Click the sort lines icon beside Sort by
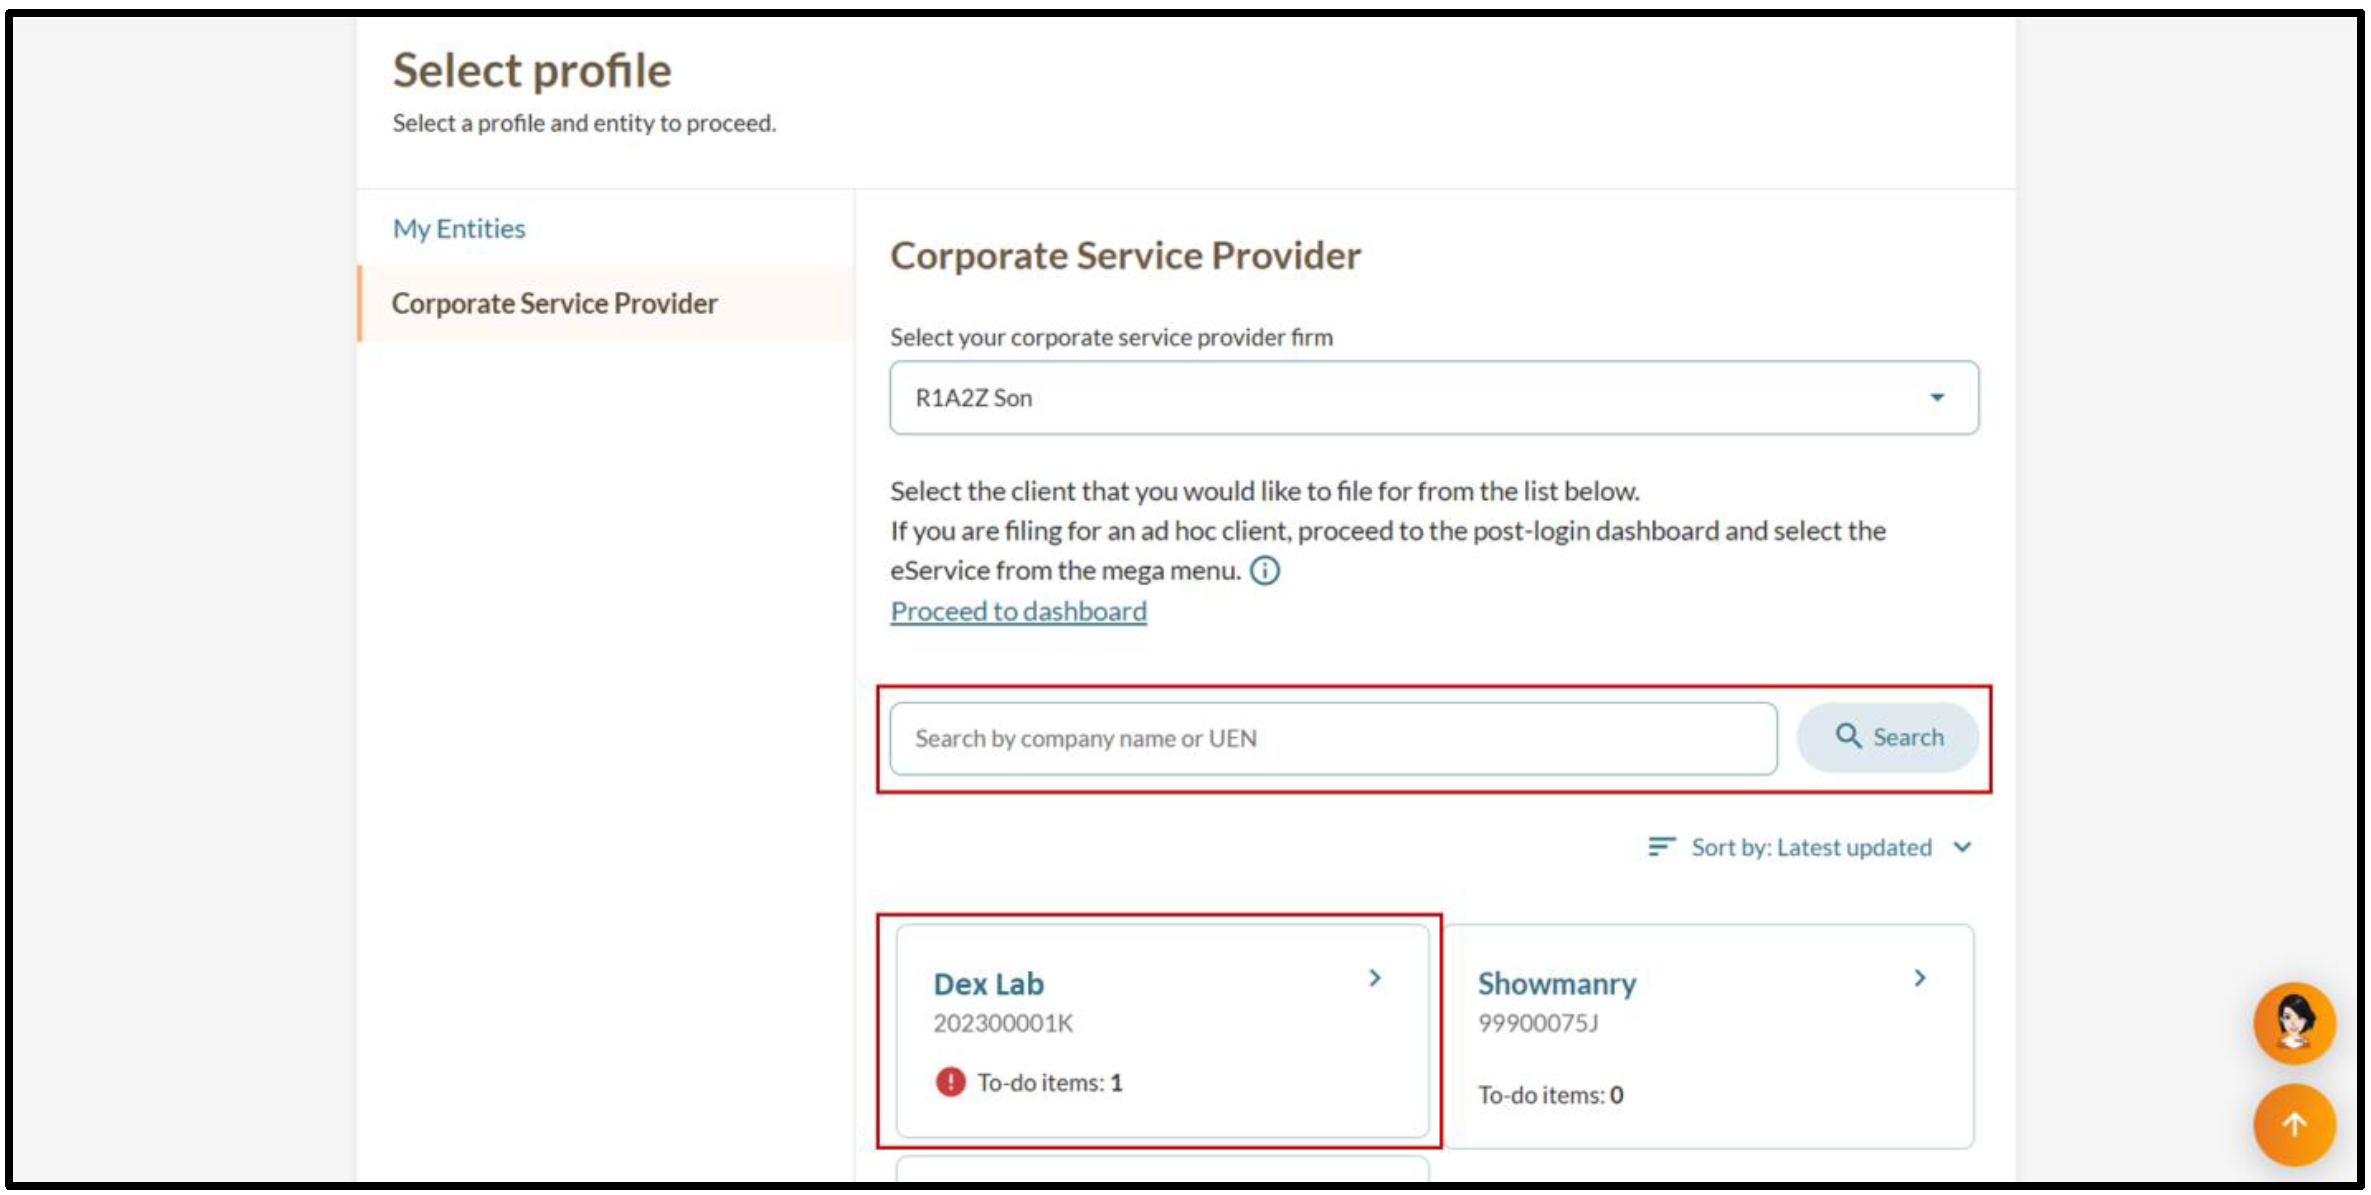 point(1661,847)
